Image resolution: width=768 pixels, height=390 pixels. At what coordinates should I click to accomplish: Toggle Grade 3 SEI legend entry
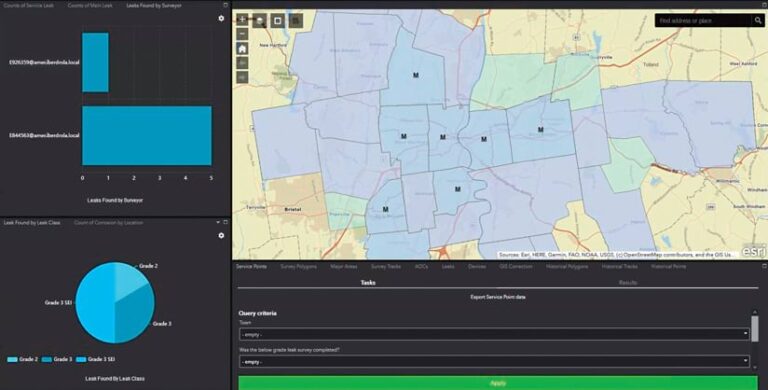click(96, 360)
